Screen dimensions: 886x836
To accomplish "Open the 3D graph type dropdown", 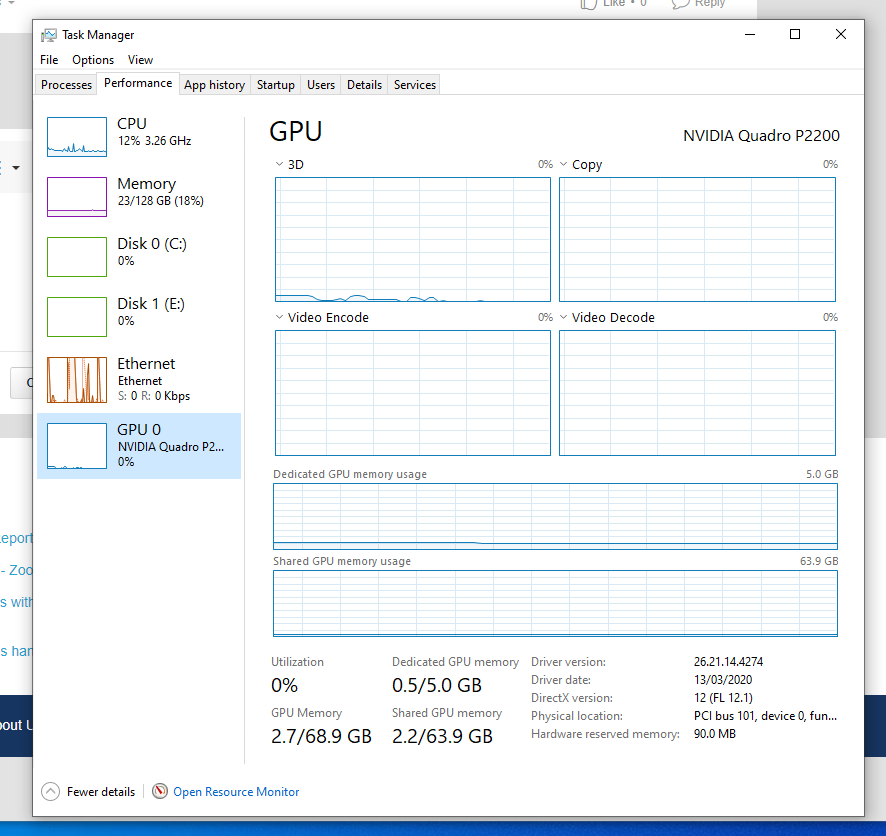I will (x=279, y=164).
